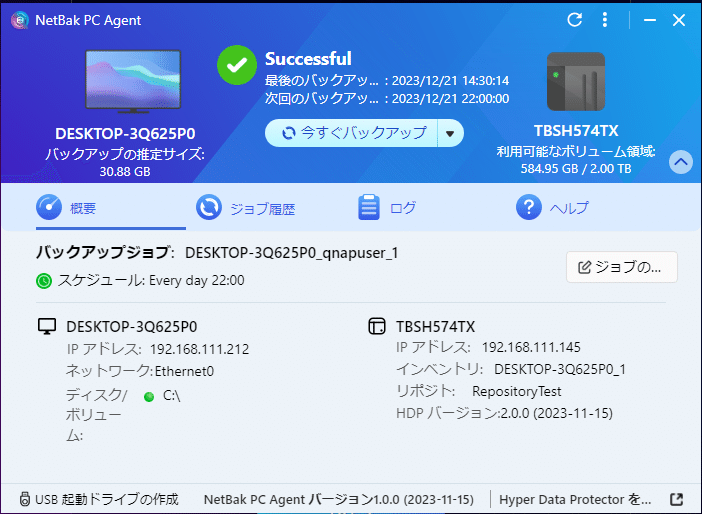Click the ログ clipboard icon
The height and width of the screenshot is (514, 702).
point(369,207)
